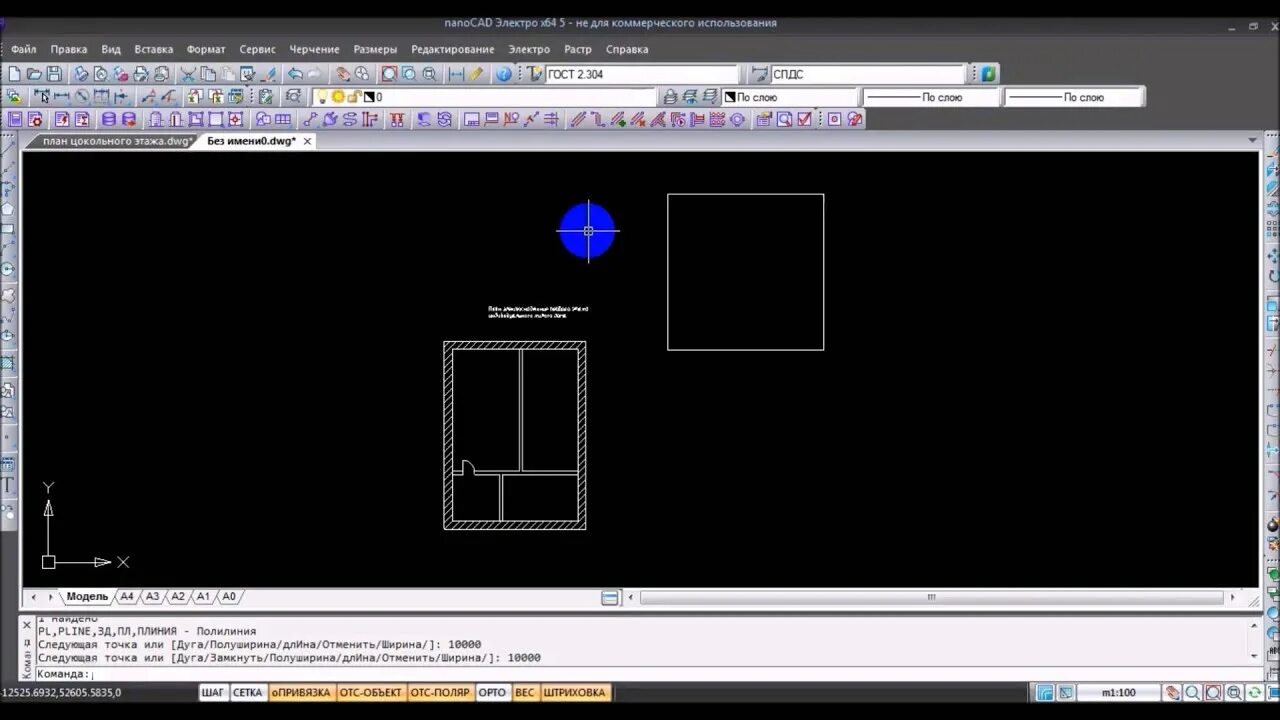Open the Справка menu
Screen dimensions: 1280x720
[627, 49]
